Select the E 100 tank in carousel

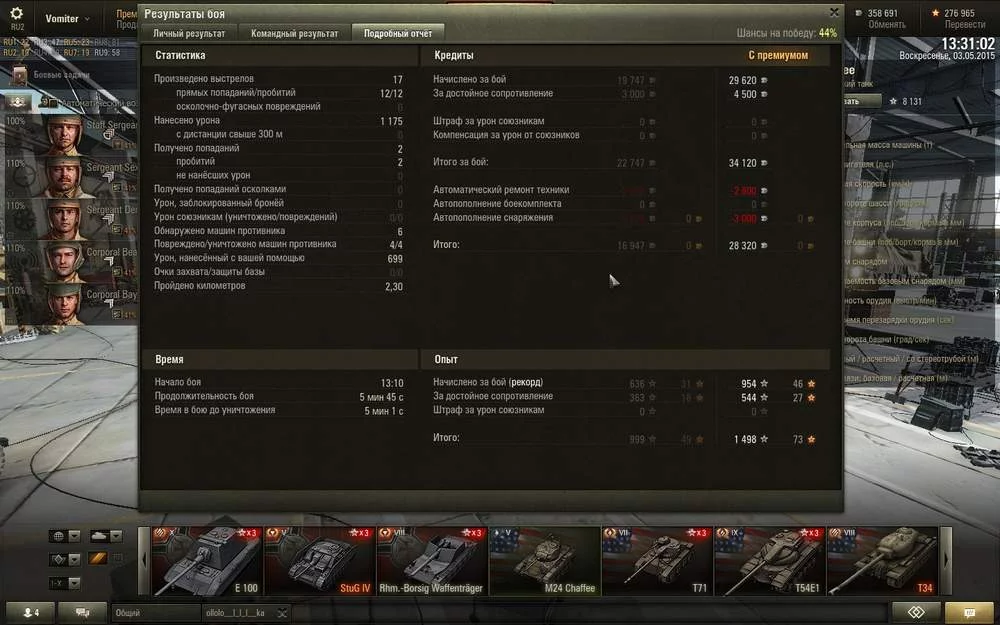(207, 561)
